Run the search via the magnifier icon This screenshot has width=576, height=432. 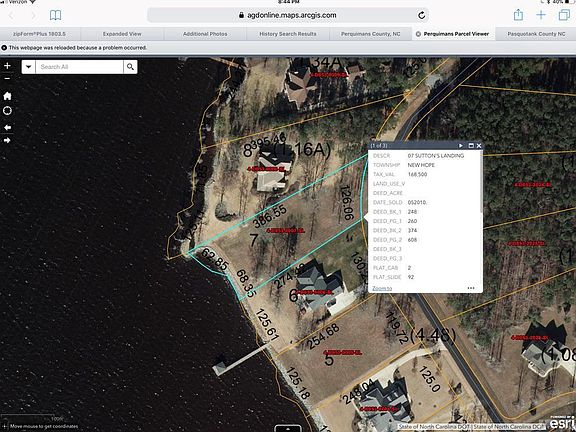point(130,67)
